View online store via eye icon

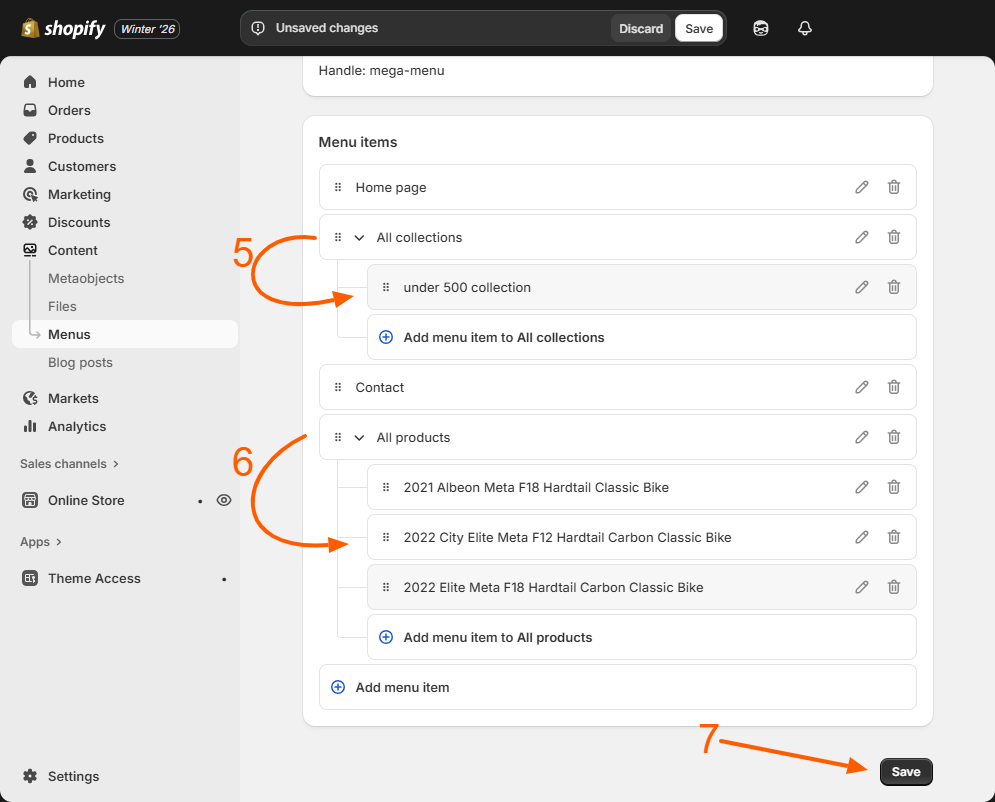coord(223,500)
